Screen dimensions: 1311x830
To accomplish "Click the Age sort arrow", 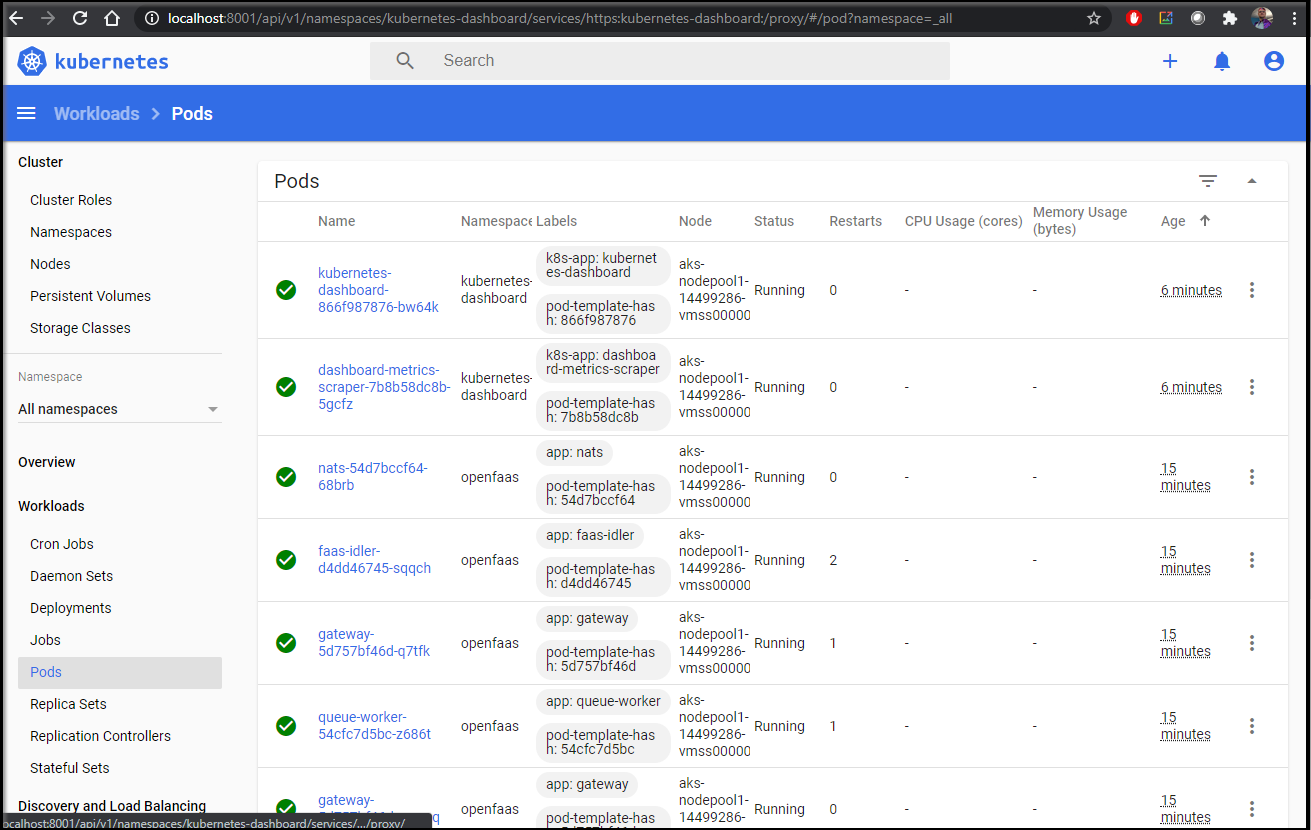I will (x=1205, y=221).
